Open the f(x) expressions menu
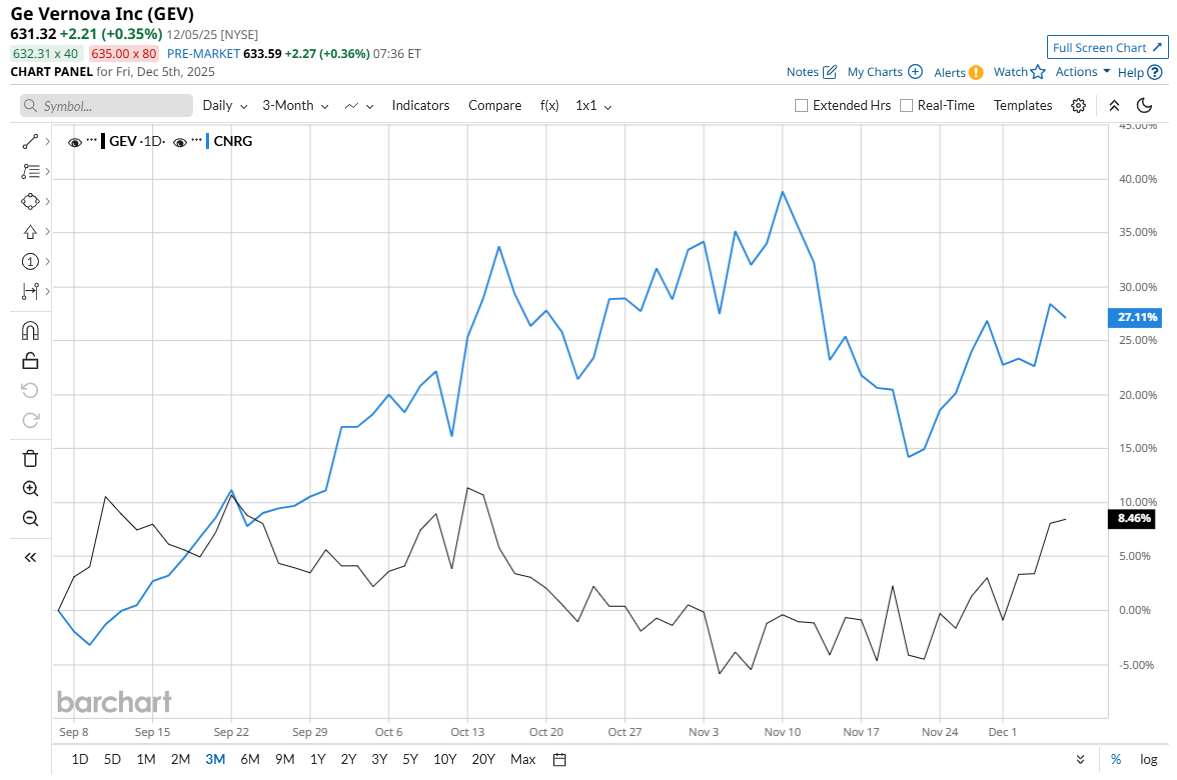The width and height of the screenshot is (1177, 780). pos(549,106)
